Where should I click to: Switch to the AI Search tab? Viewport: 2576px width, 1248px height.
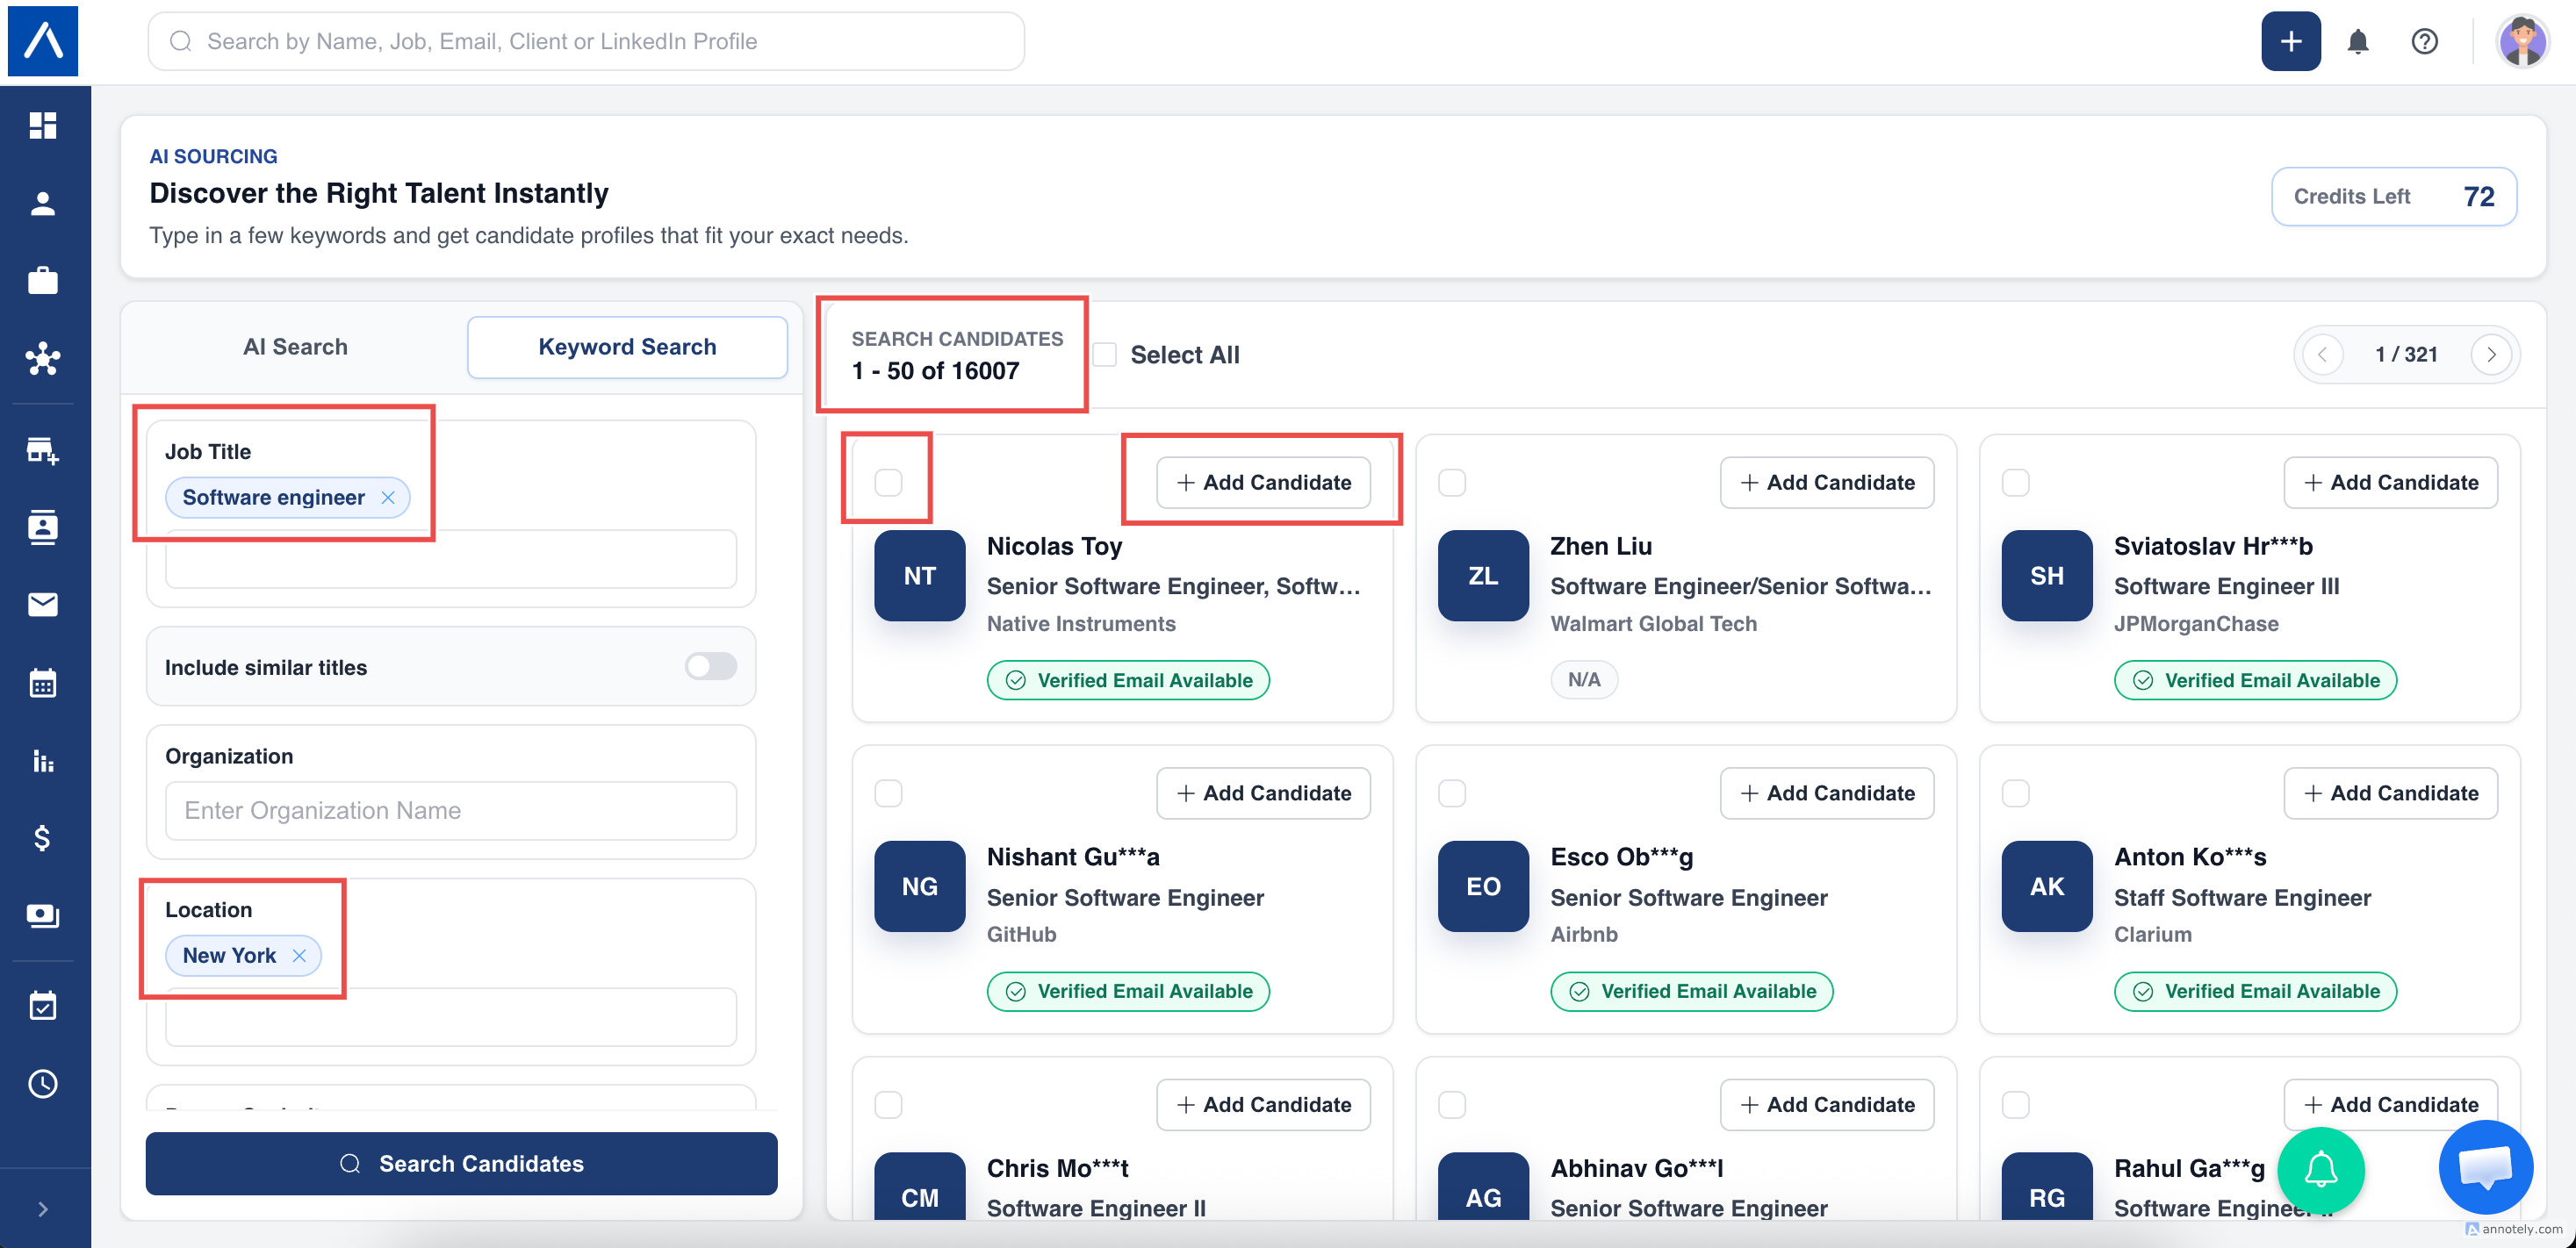(x=295, y=347)
